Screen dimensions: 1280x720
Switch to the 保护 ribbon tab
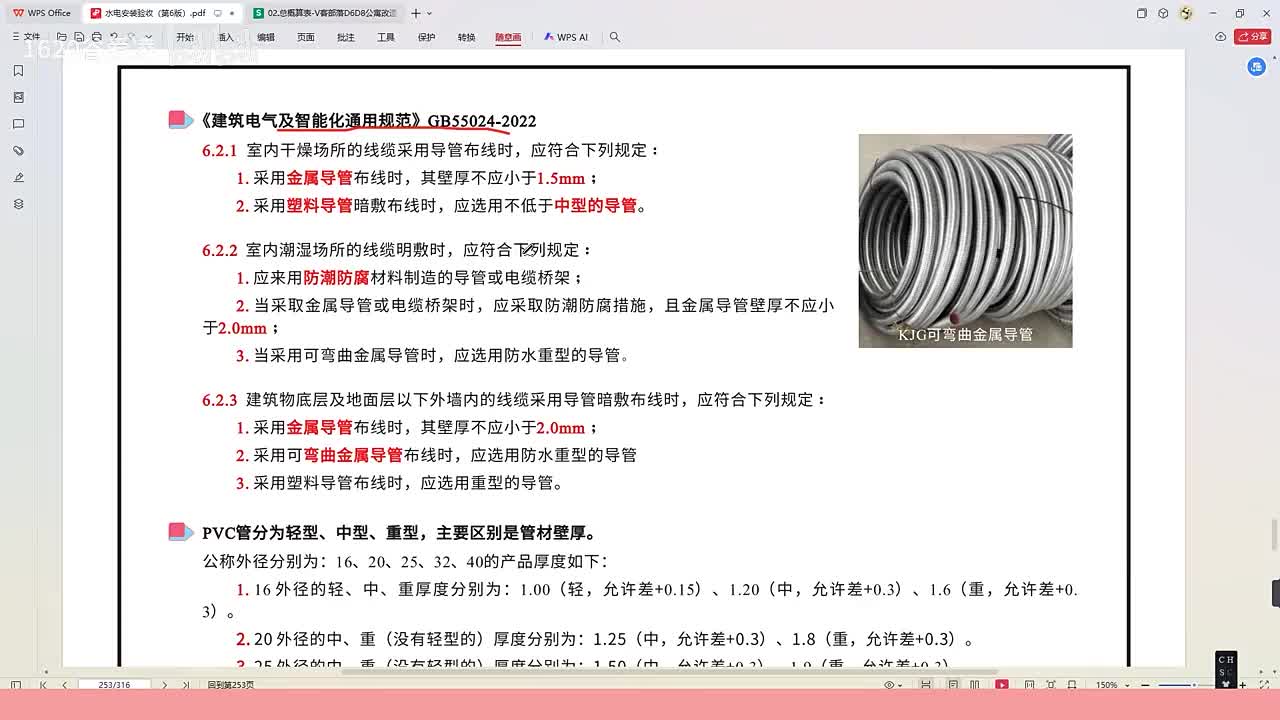(x=427, y=37)
